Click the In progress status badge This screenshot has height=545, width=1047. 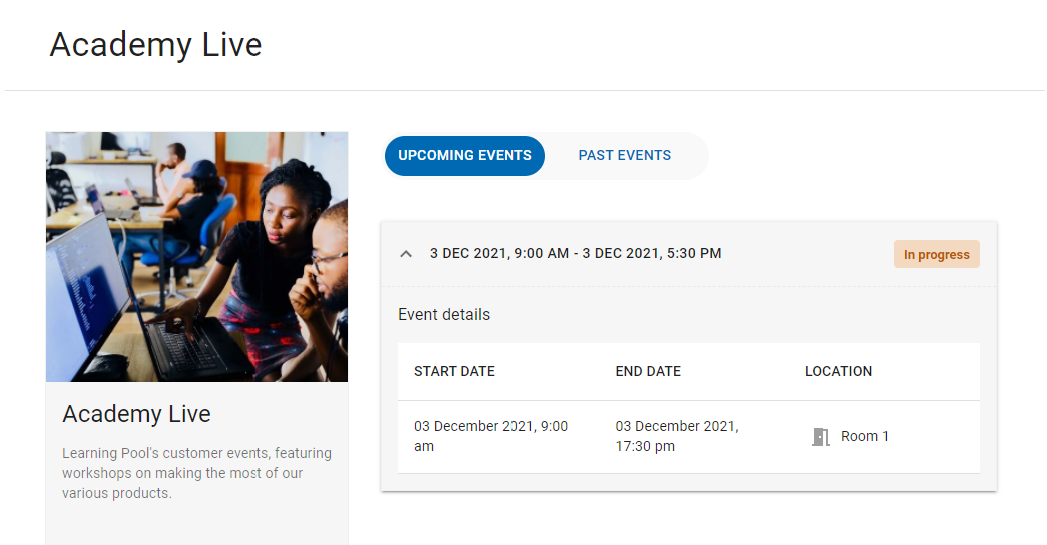pyautogui.click(x=936, y=255)
